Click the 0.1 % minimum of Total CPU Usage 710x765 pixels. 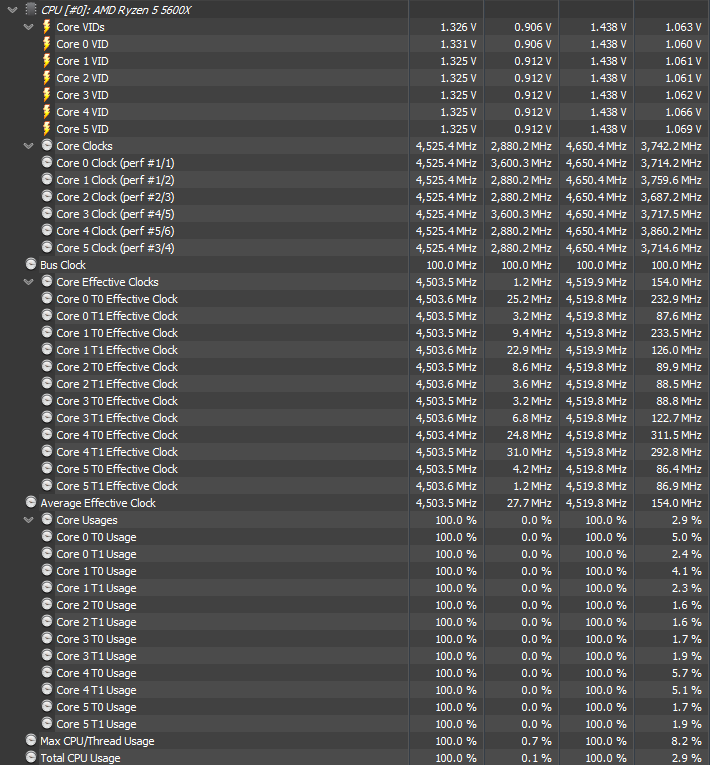point(536,758)
